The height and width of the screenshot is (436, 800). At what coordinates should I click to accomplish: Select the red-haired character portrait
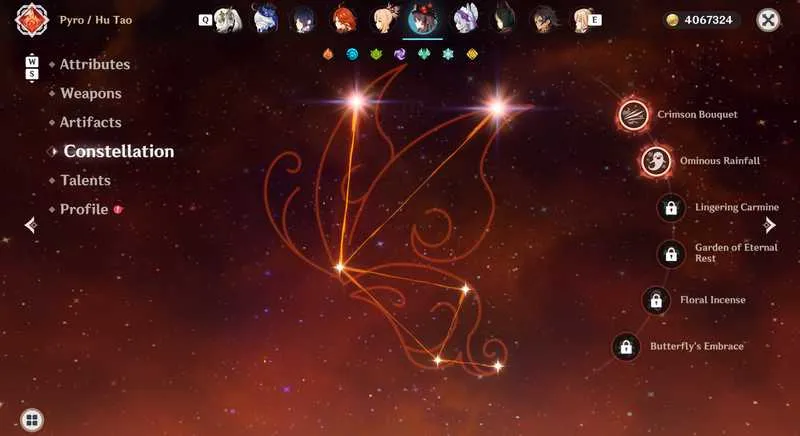343,19
